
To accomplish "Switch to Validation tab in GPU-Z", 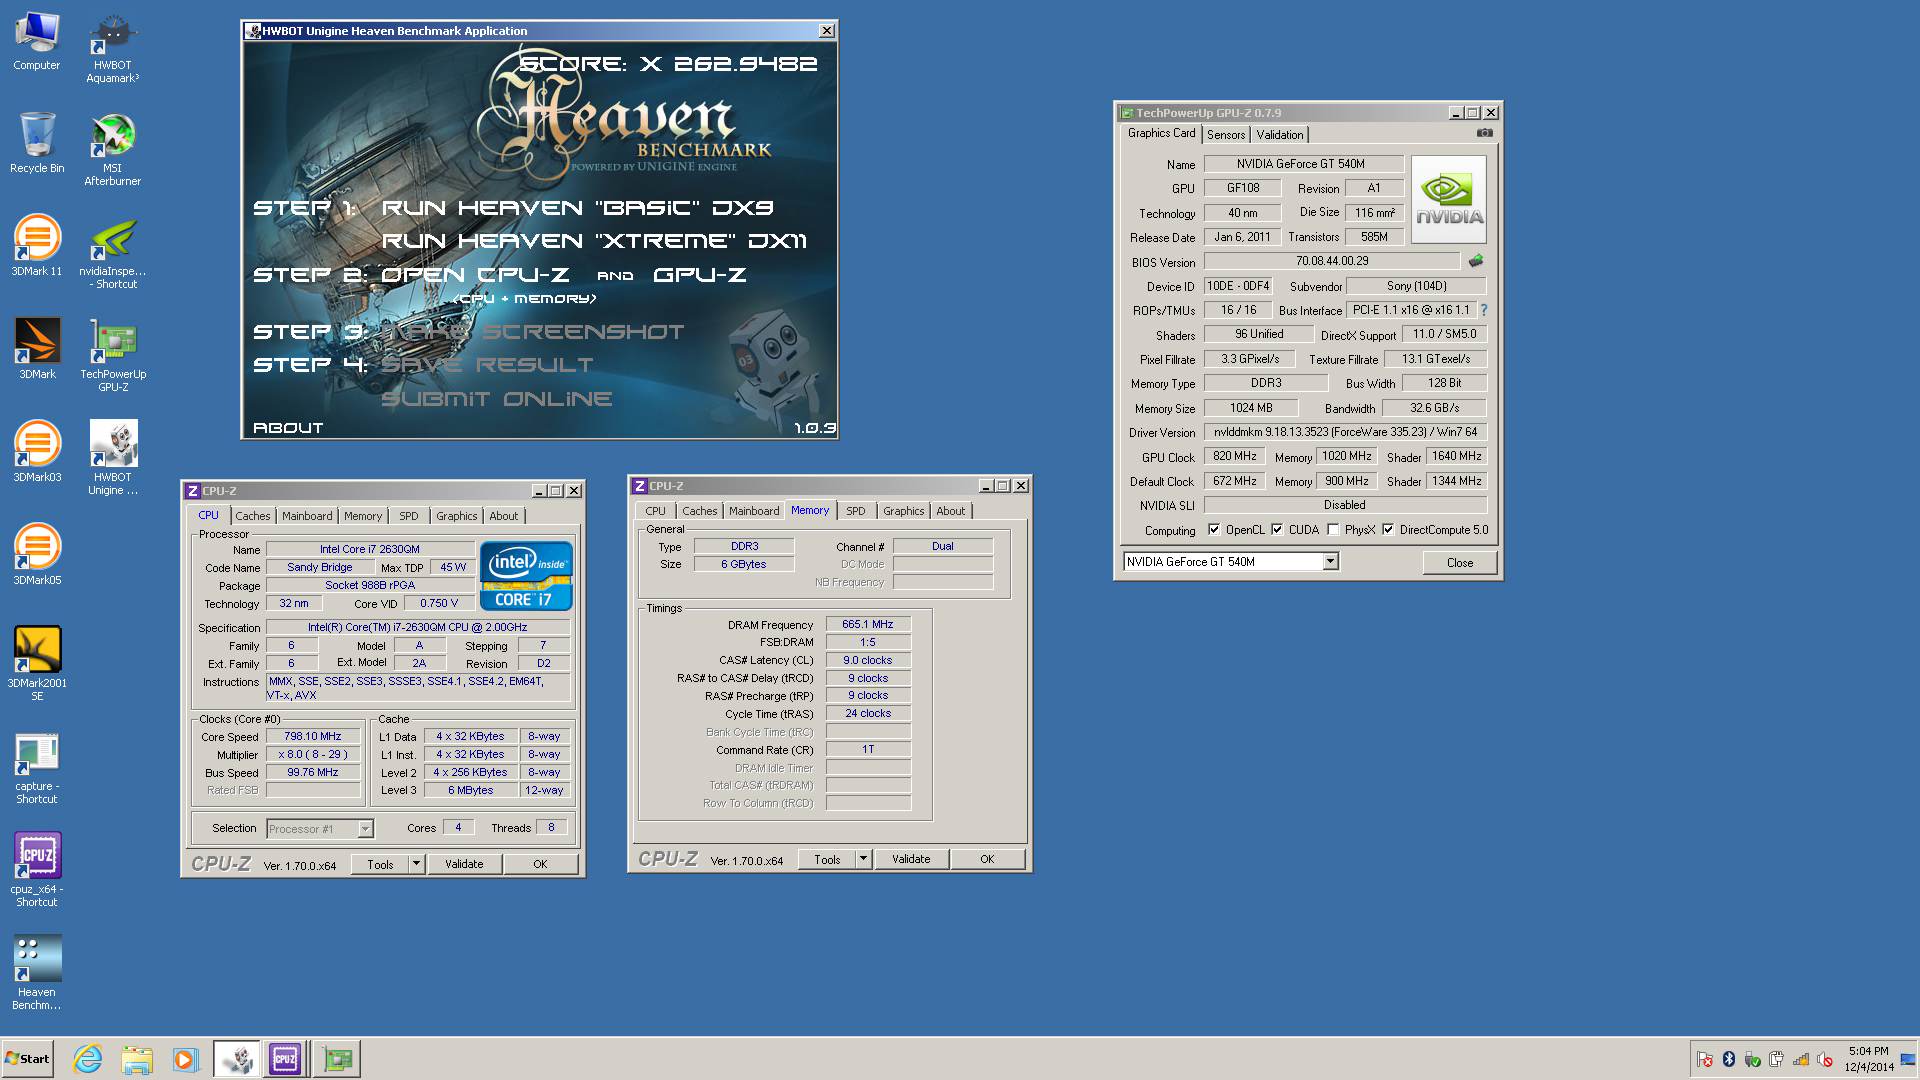I will pyautogui.click(x=1280, y=135).
